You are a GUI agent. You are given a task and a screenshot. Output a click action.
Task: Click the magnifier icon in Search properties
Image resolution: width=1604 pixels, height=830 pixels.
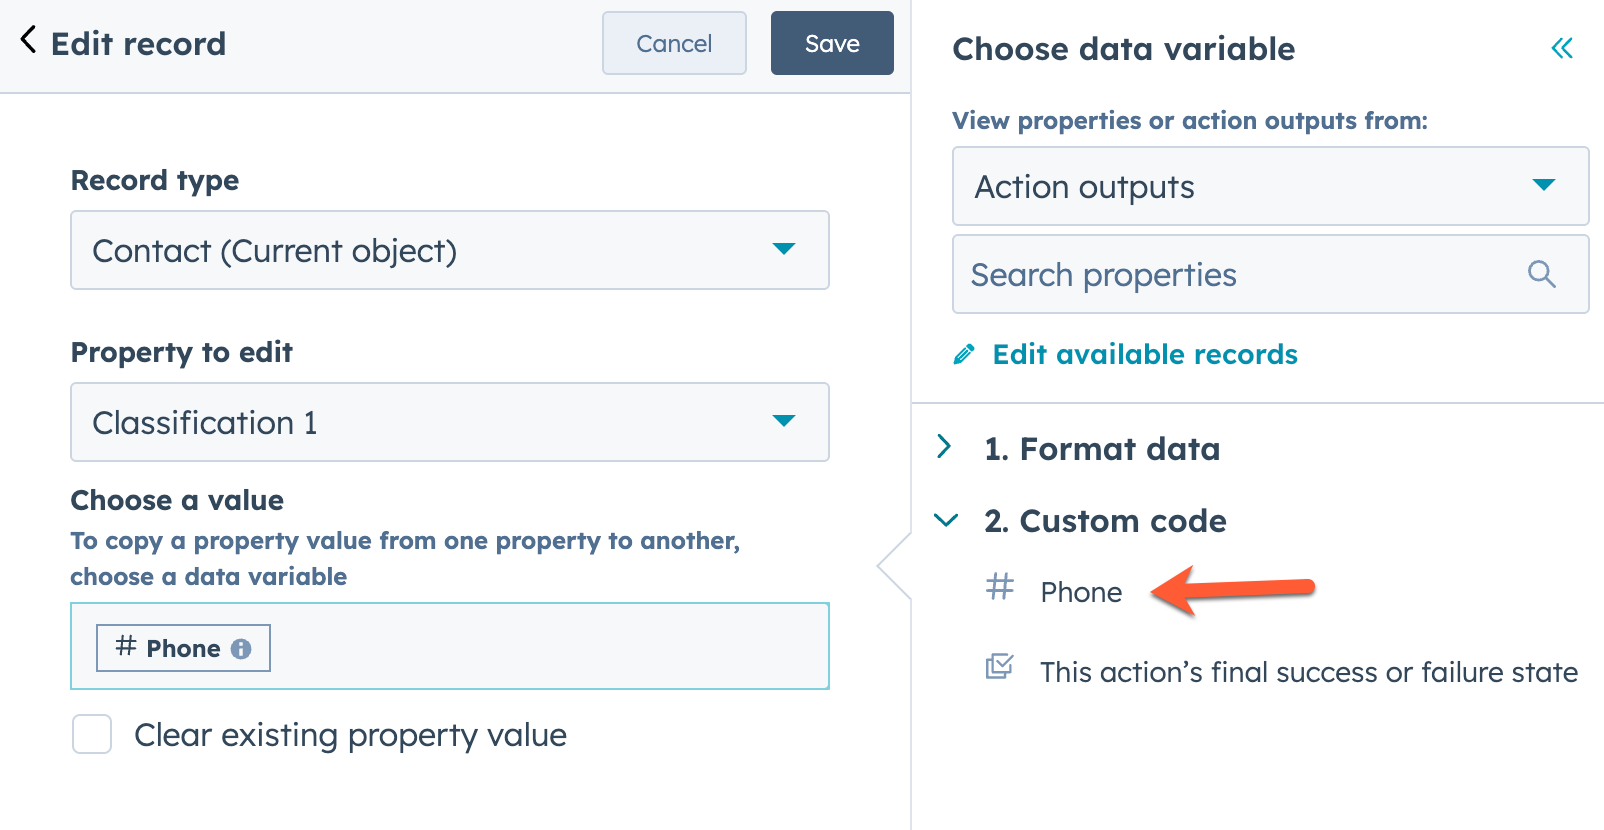pyautogui.click(x=1541, y=274)
